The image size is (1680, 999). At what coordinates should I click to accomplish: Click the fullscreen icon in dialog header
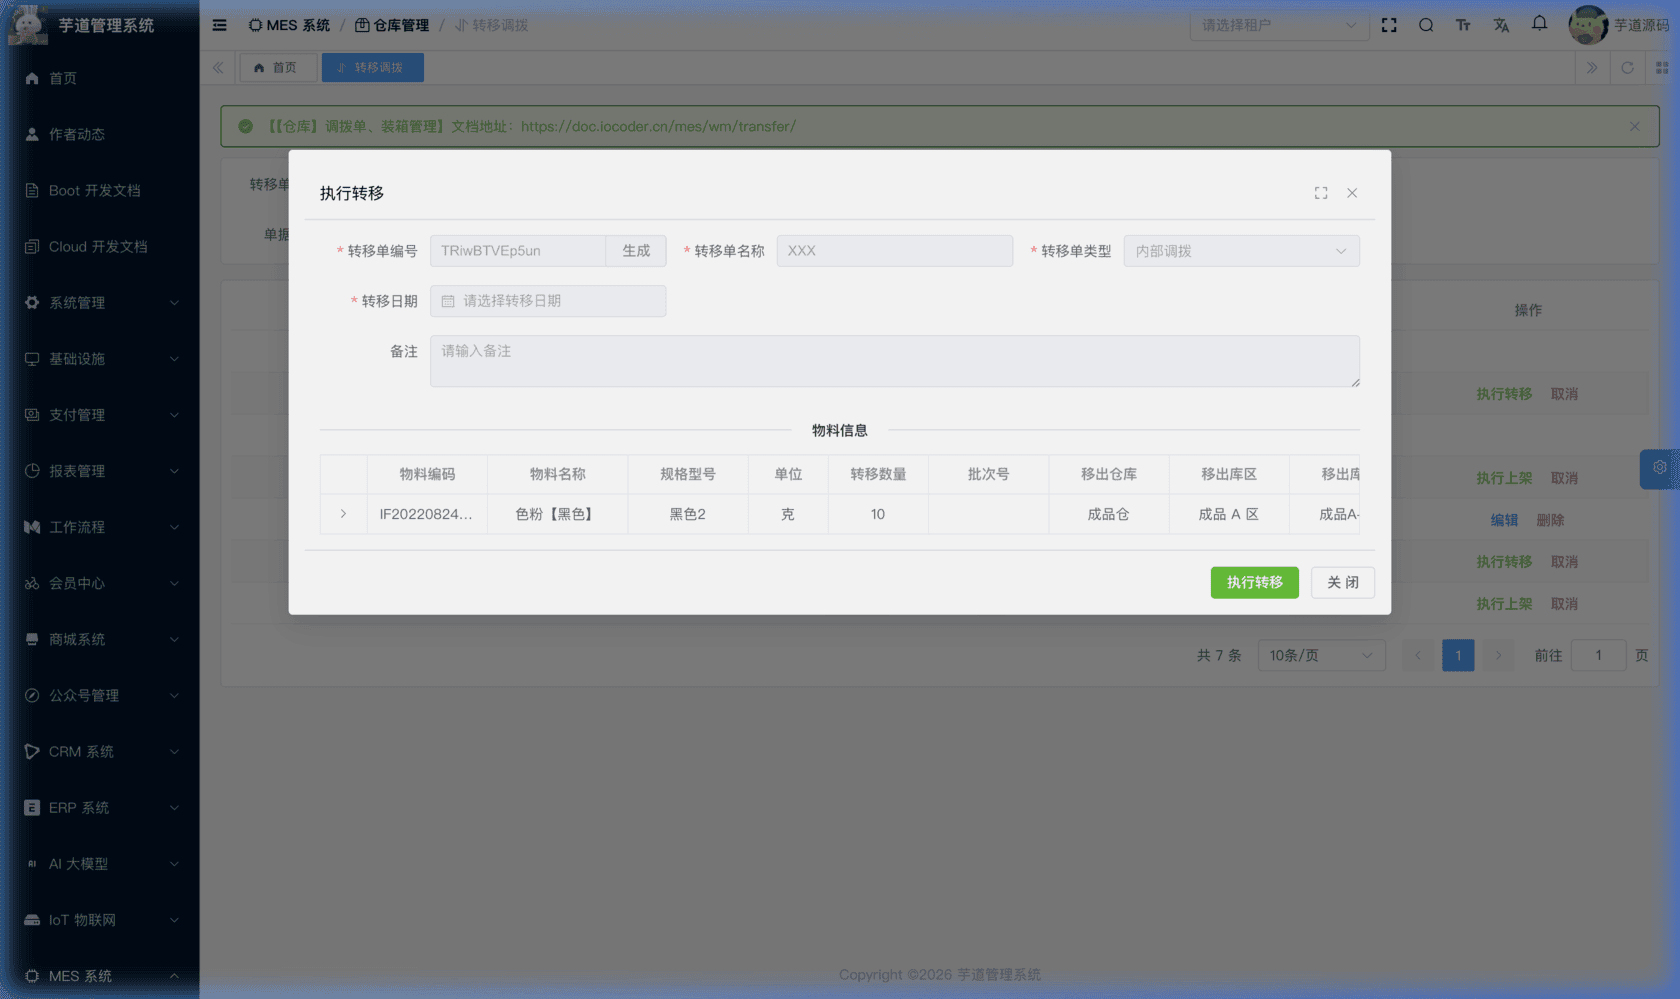(1321, 193)
